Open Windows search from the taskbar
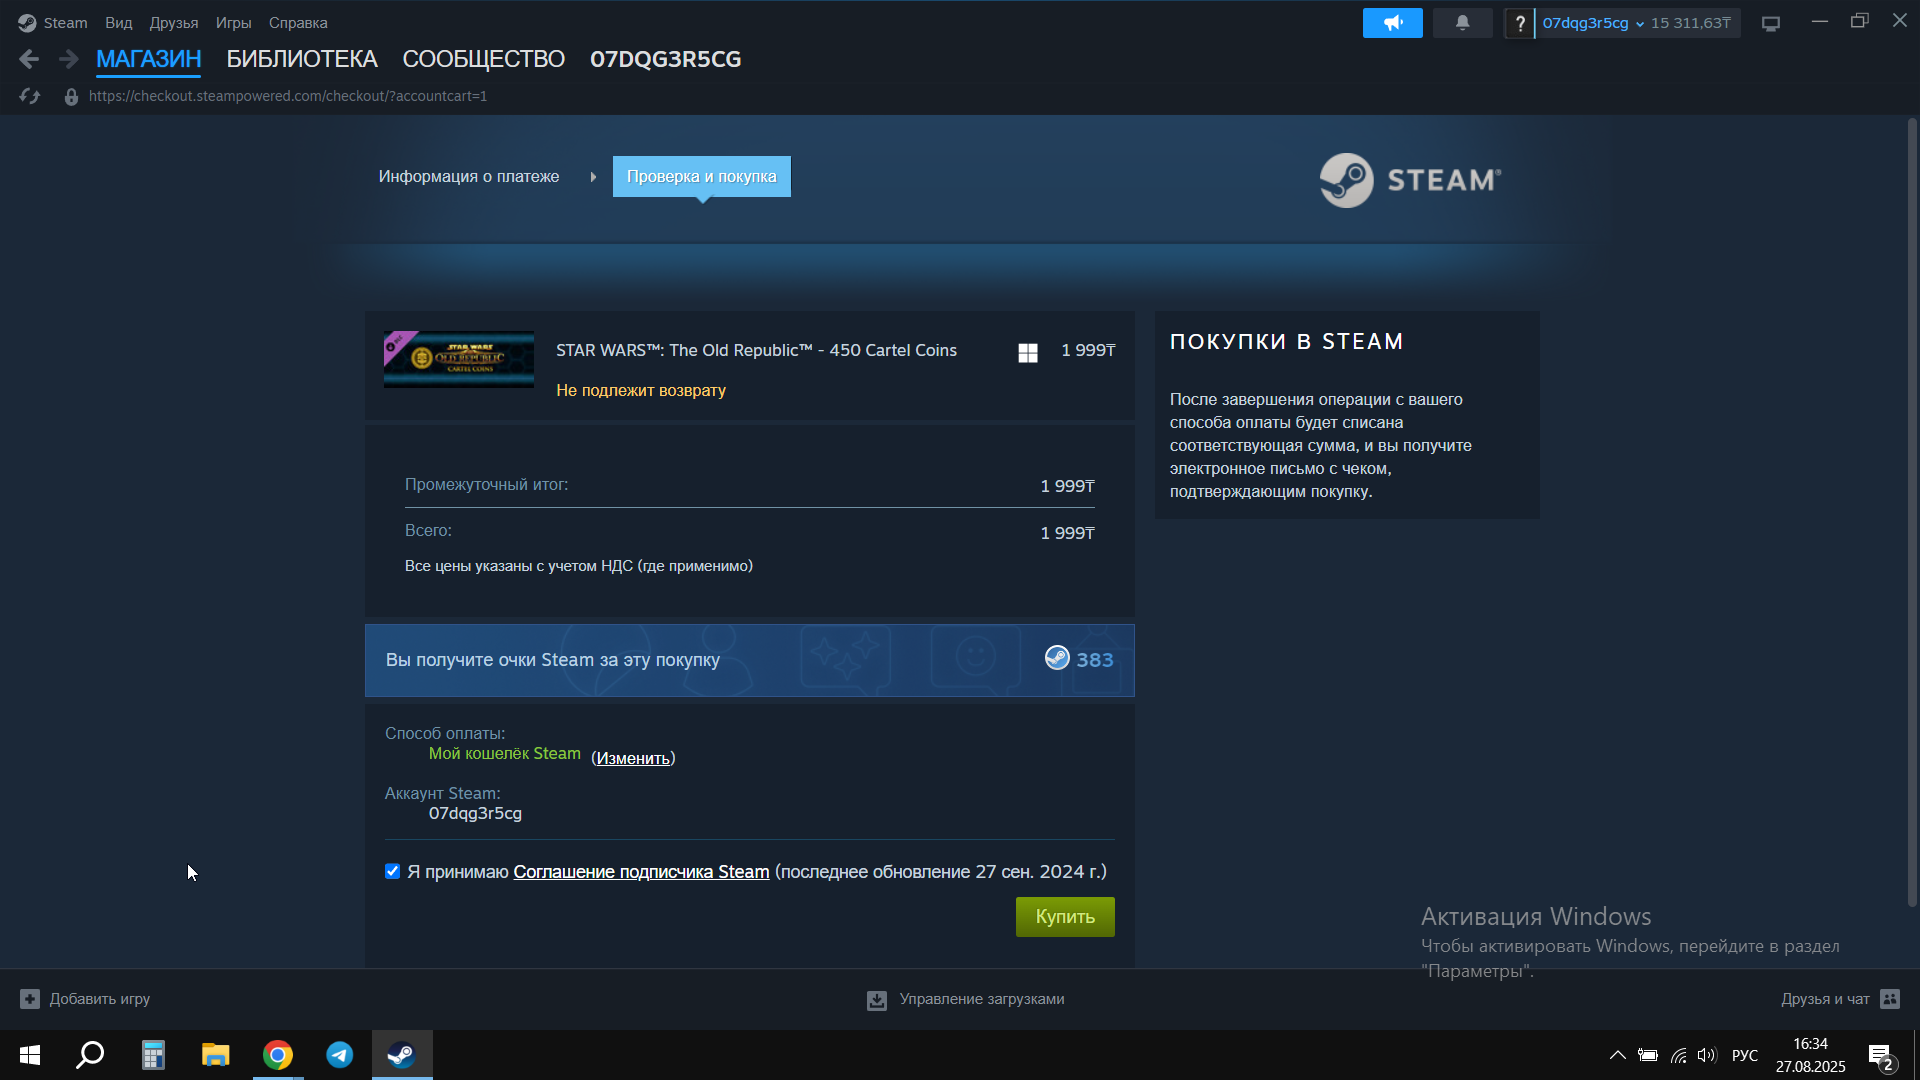 click(x=91, y=1055)
